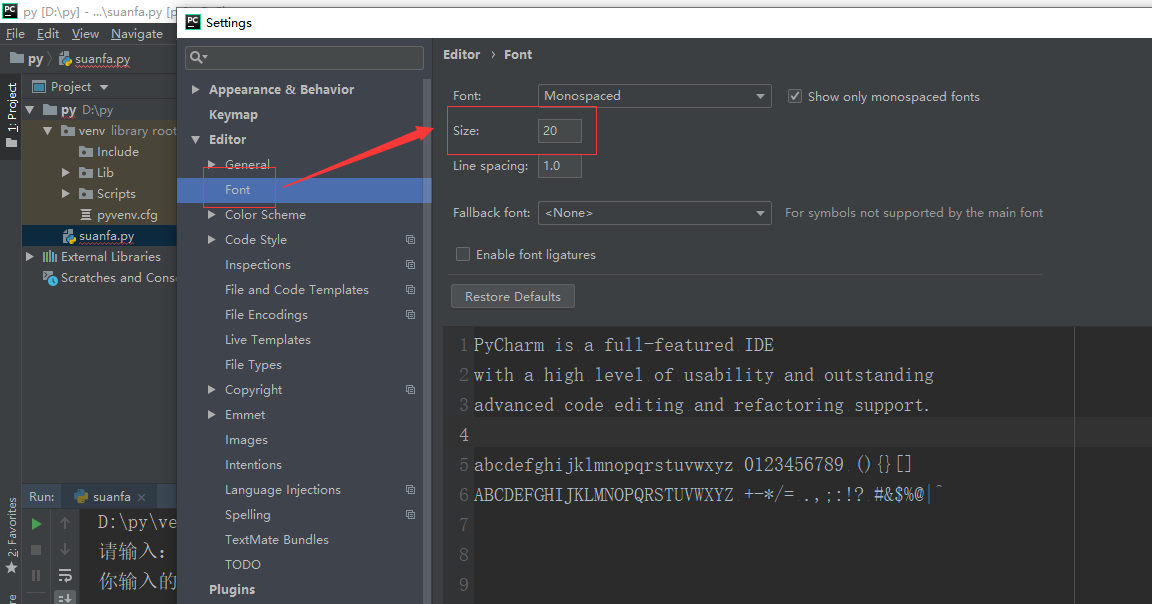Expand External Libraries node arrow
Image resolution: width=1152 pixels, height=604 pixels.
click(29, 256)
